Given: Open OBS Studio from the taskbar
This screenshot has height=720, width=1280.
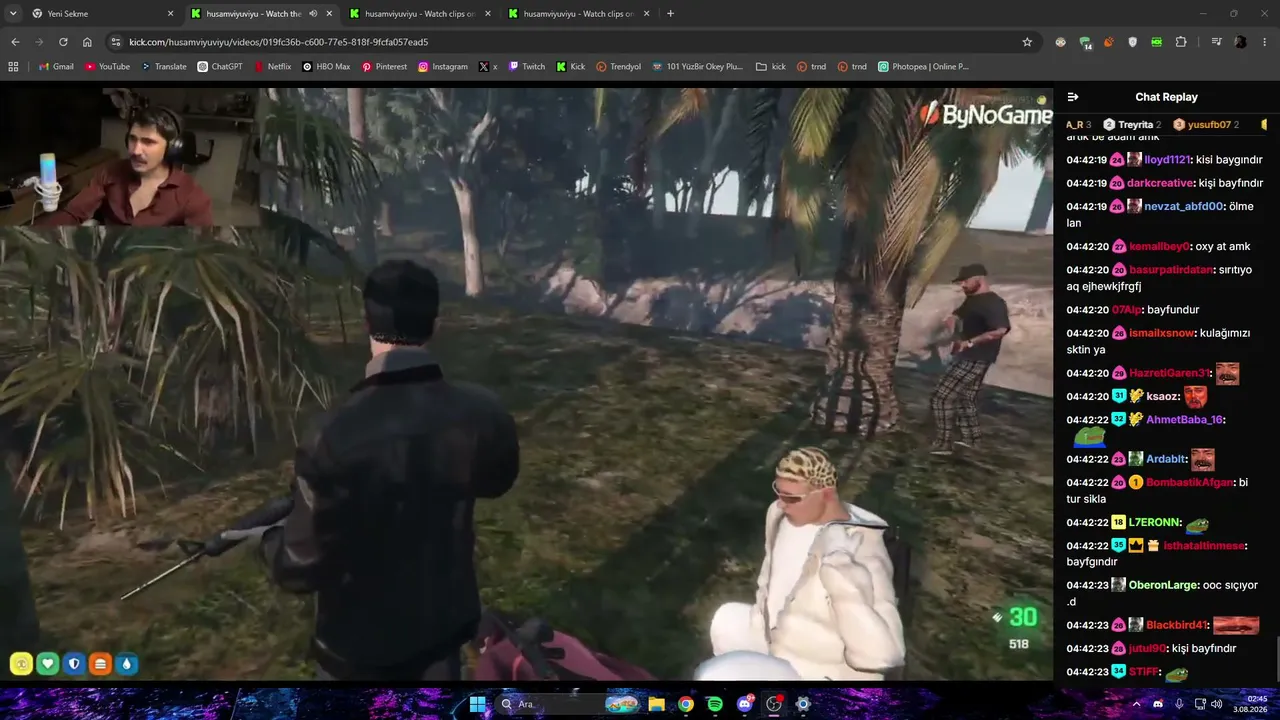Looking at the screenshot, I should coord(773,704).
